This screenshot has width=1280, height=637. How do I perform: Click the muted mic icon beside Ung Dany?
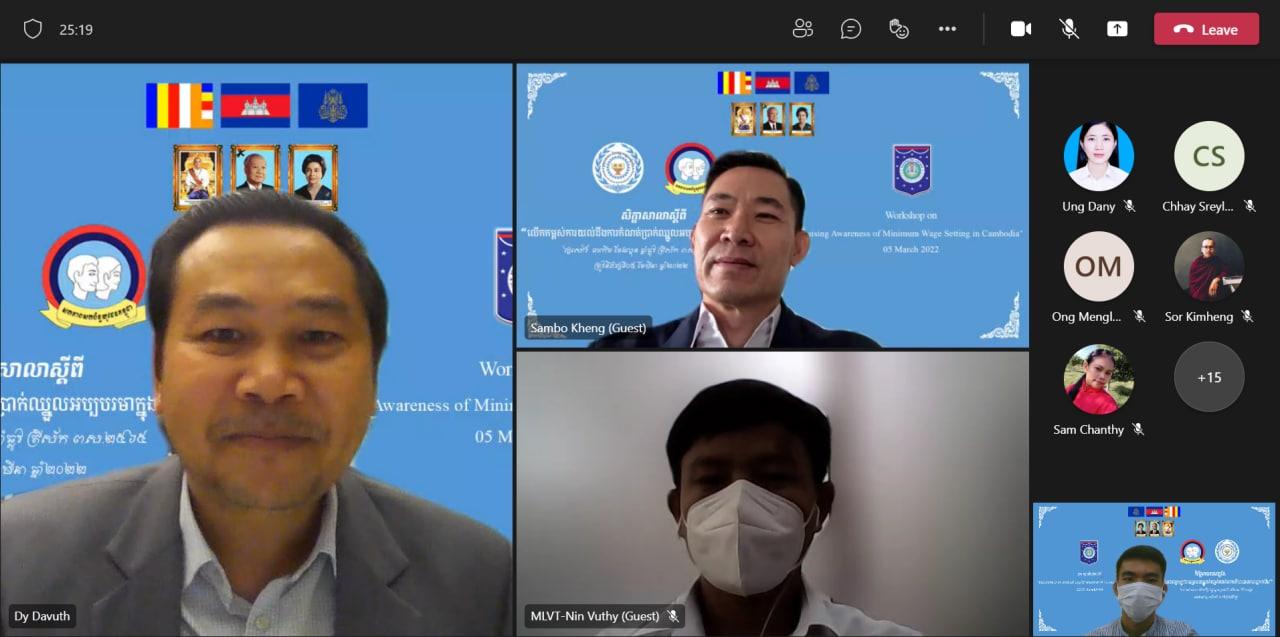(x=1129, y=206)
